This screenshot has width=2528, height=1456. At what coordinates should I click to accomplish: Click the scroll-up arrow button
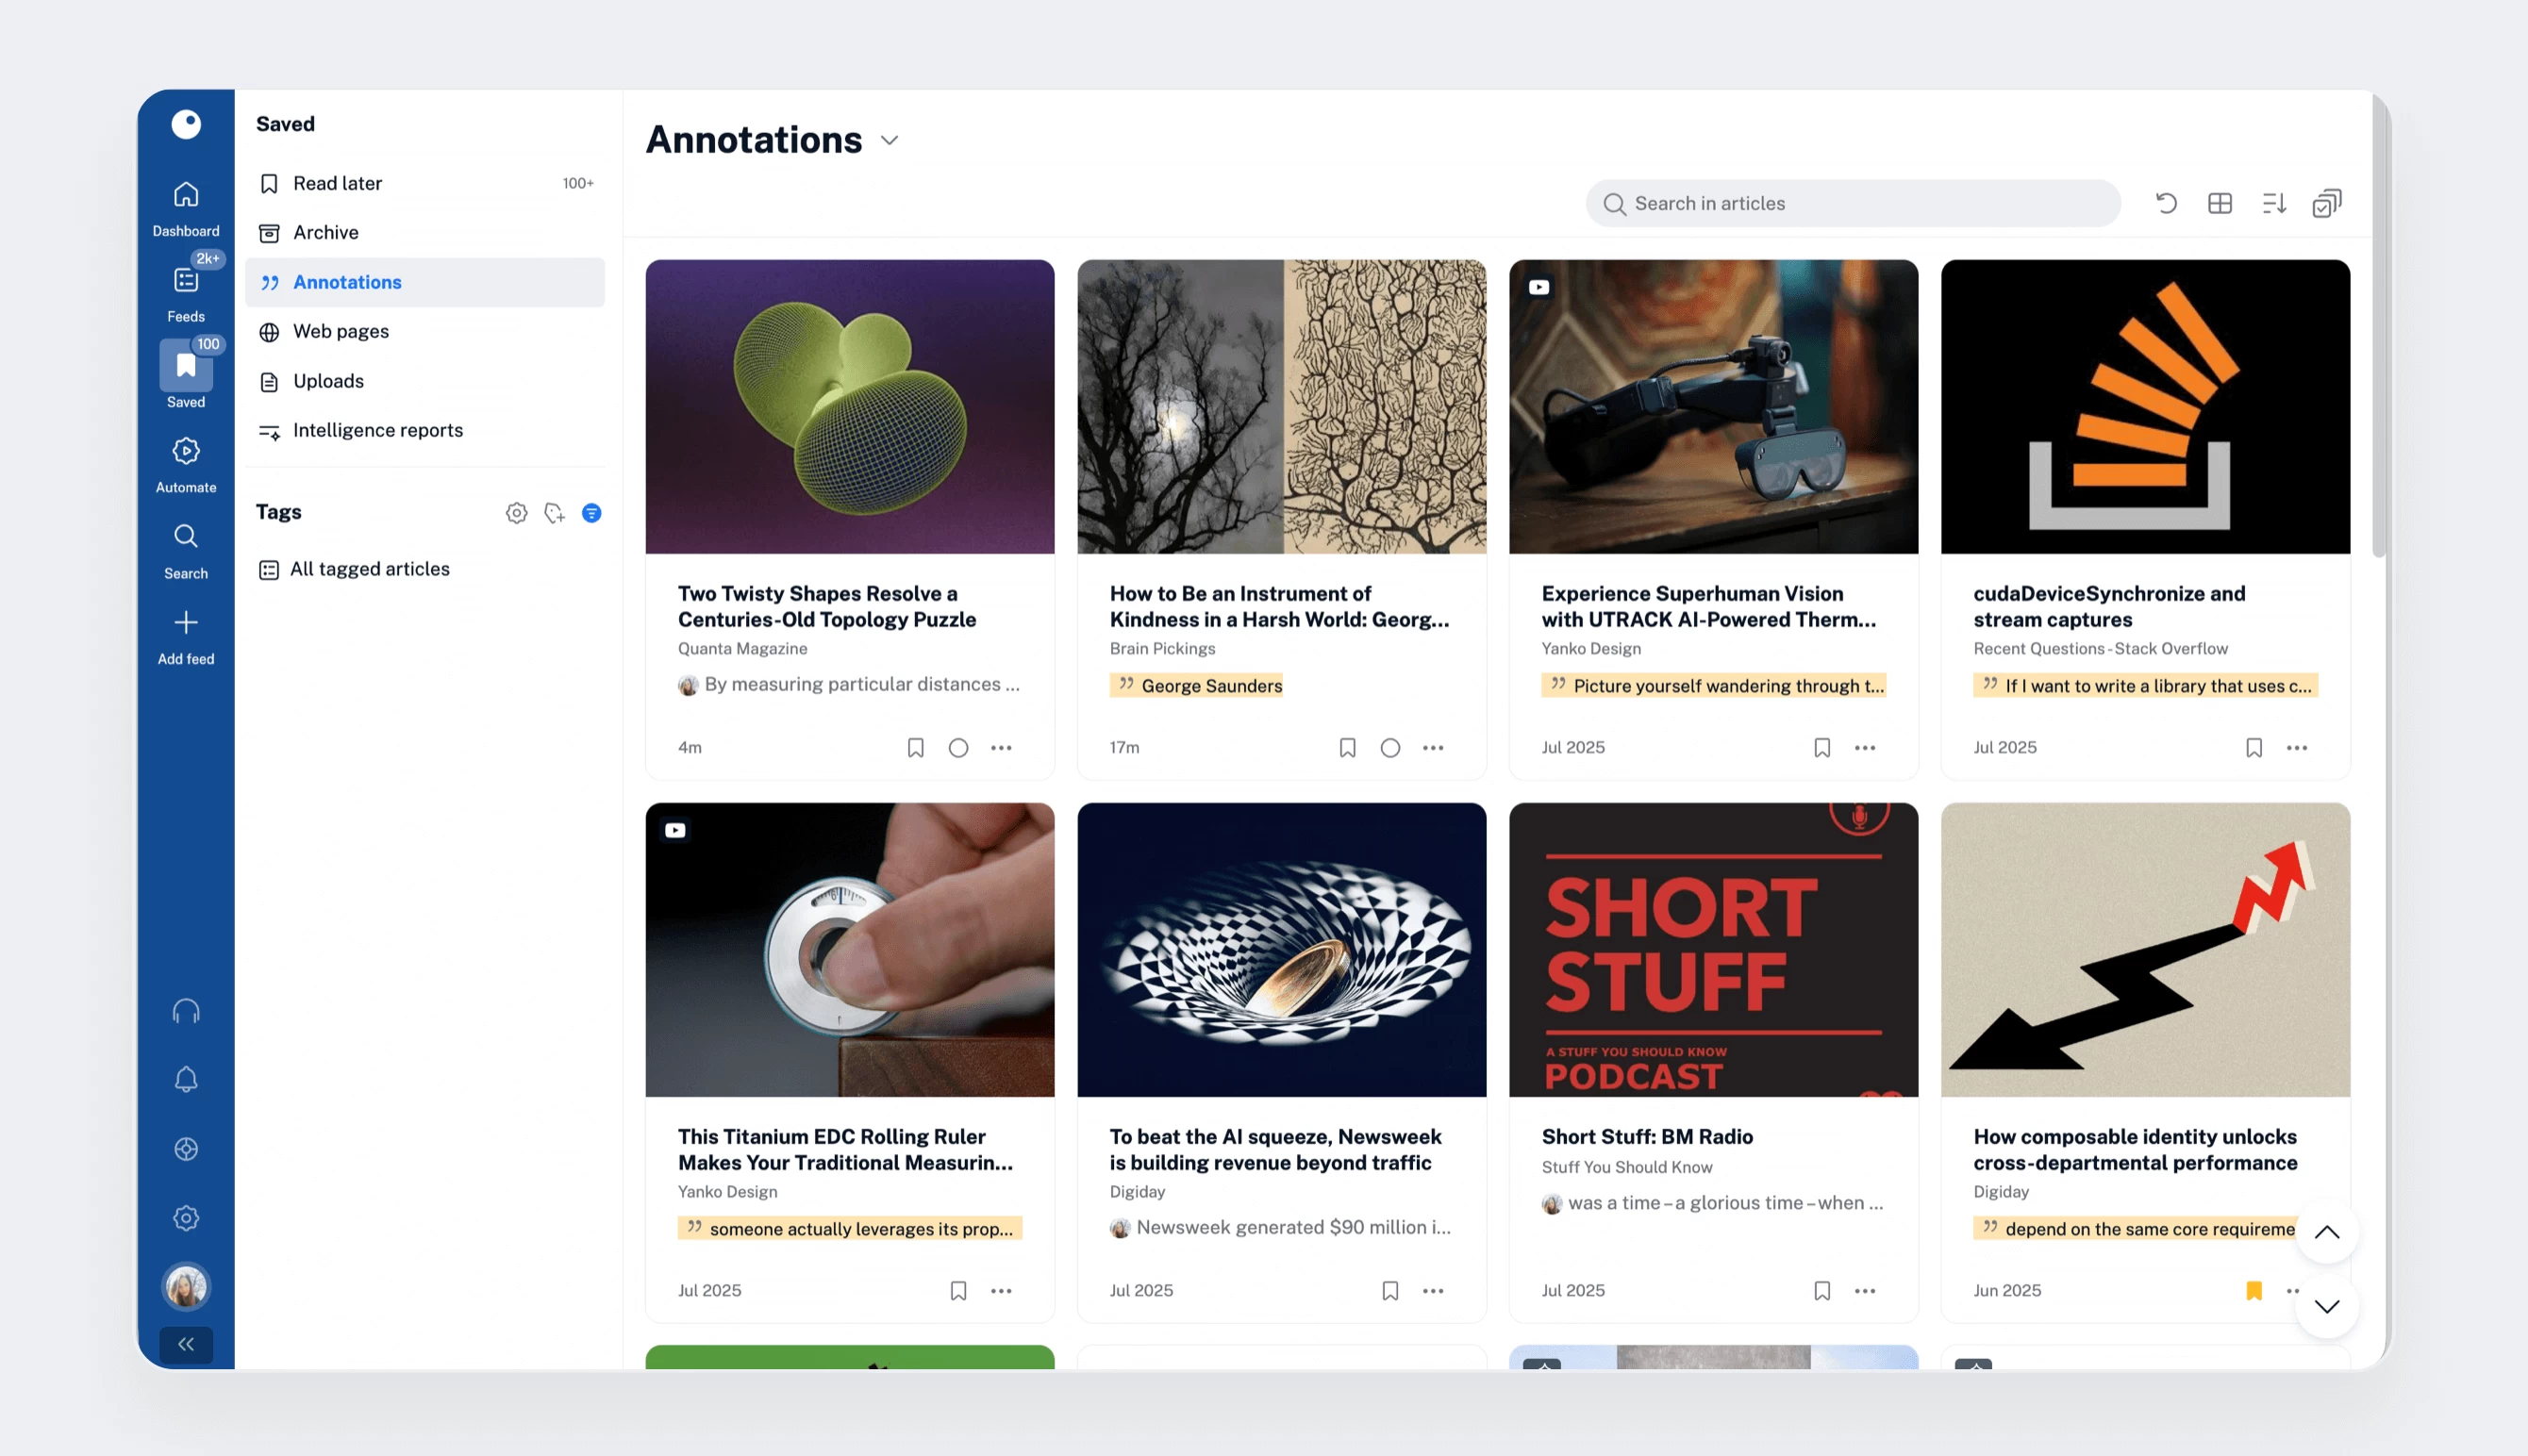(x=2327, y=1233)
